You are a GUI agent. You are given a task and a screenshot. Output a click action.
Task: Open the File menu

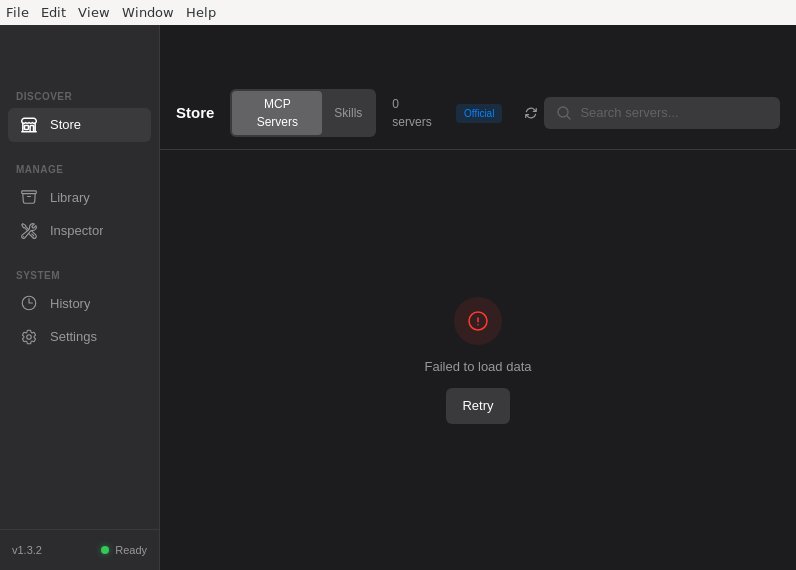[17, 12]
